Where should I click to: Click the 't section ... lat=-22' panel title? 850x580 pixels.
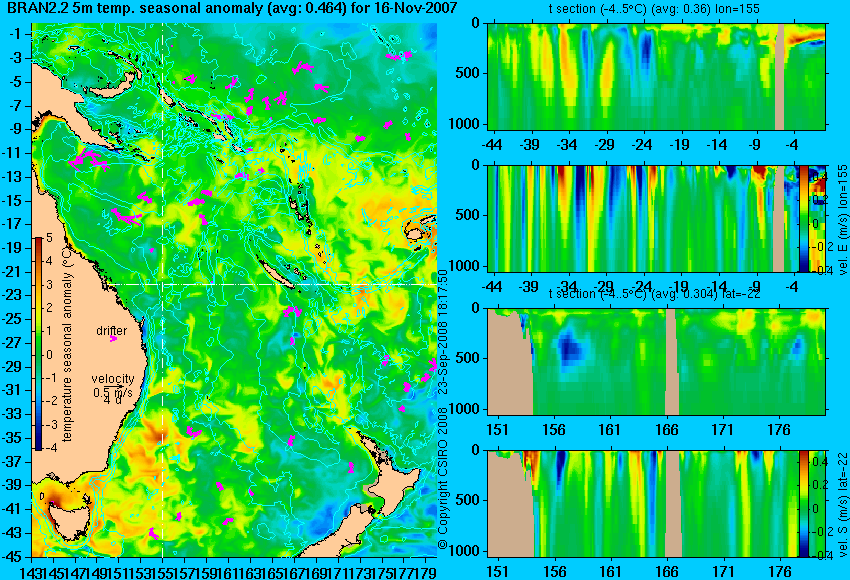click(x=654, y=293)
